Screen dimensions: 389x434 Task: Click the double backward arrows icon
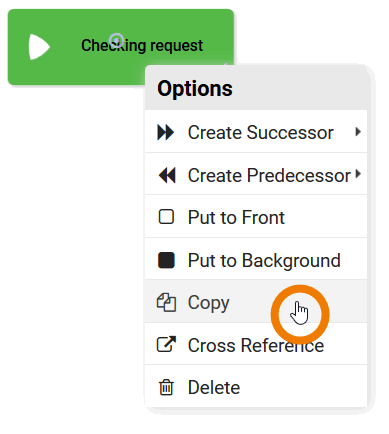(x=167, y=175)
